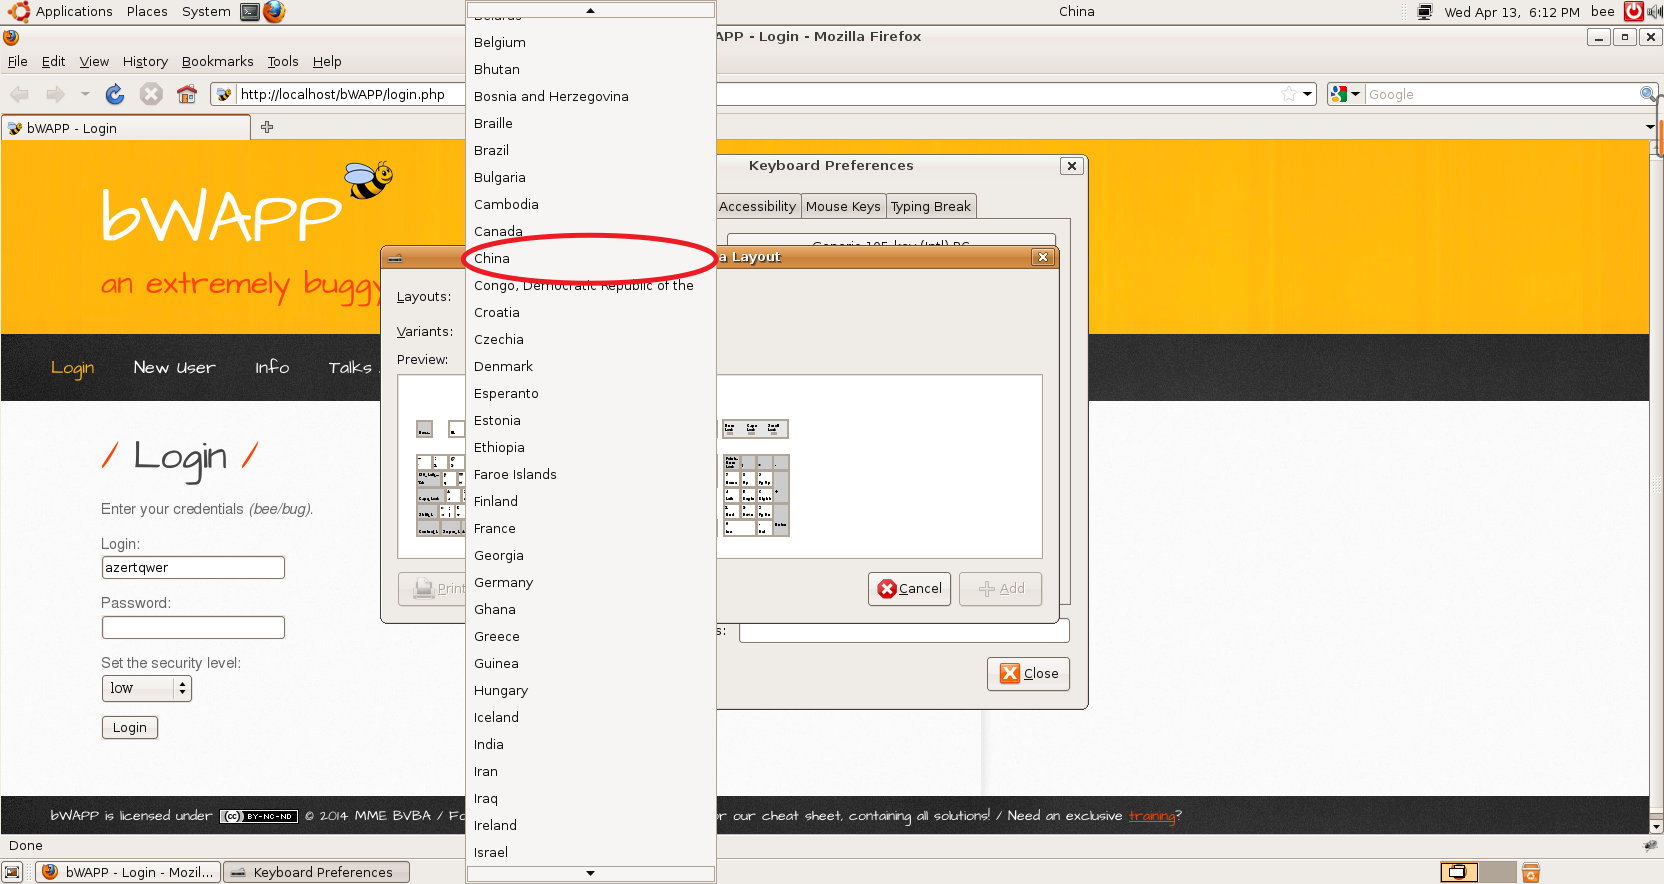1664x884 pixels.
Task: Click the bWAPP - Login browser tab
Action: (x=126, y=128)
